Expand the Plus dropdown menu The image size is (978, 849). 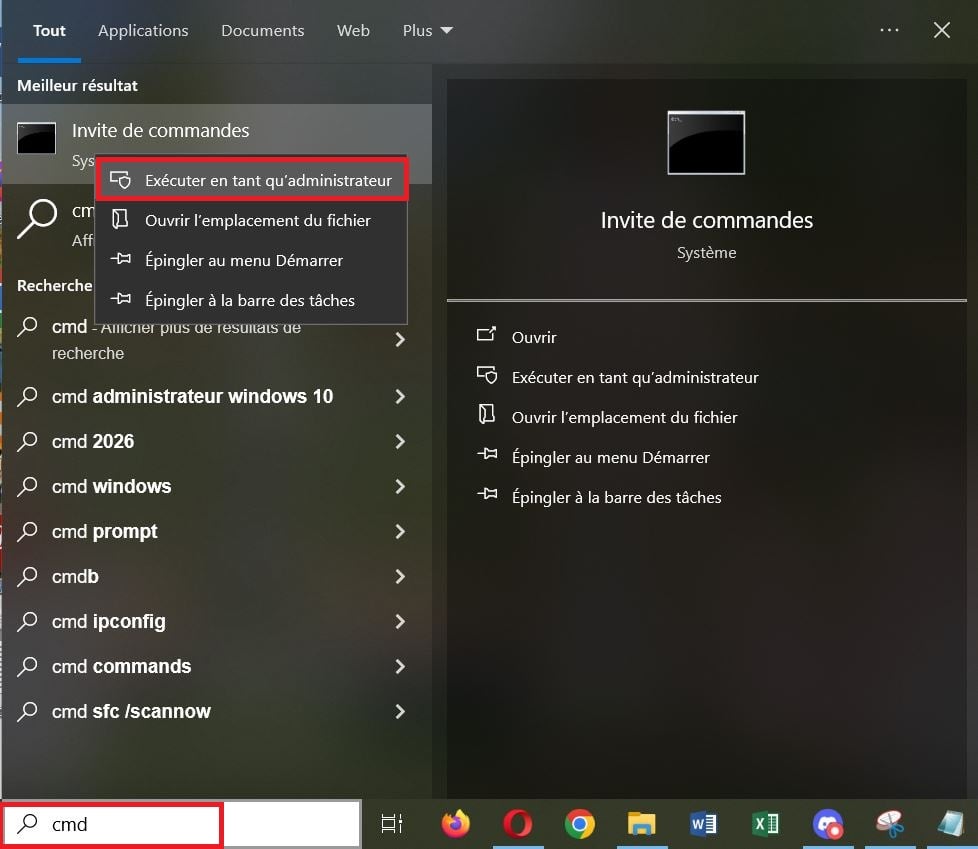pos(428,31)
